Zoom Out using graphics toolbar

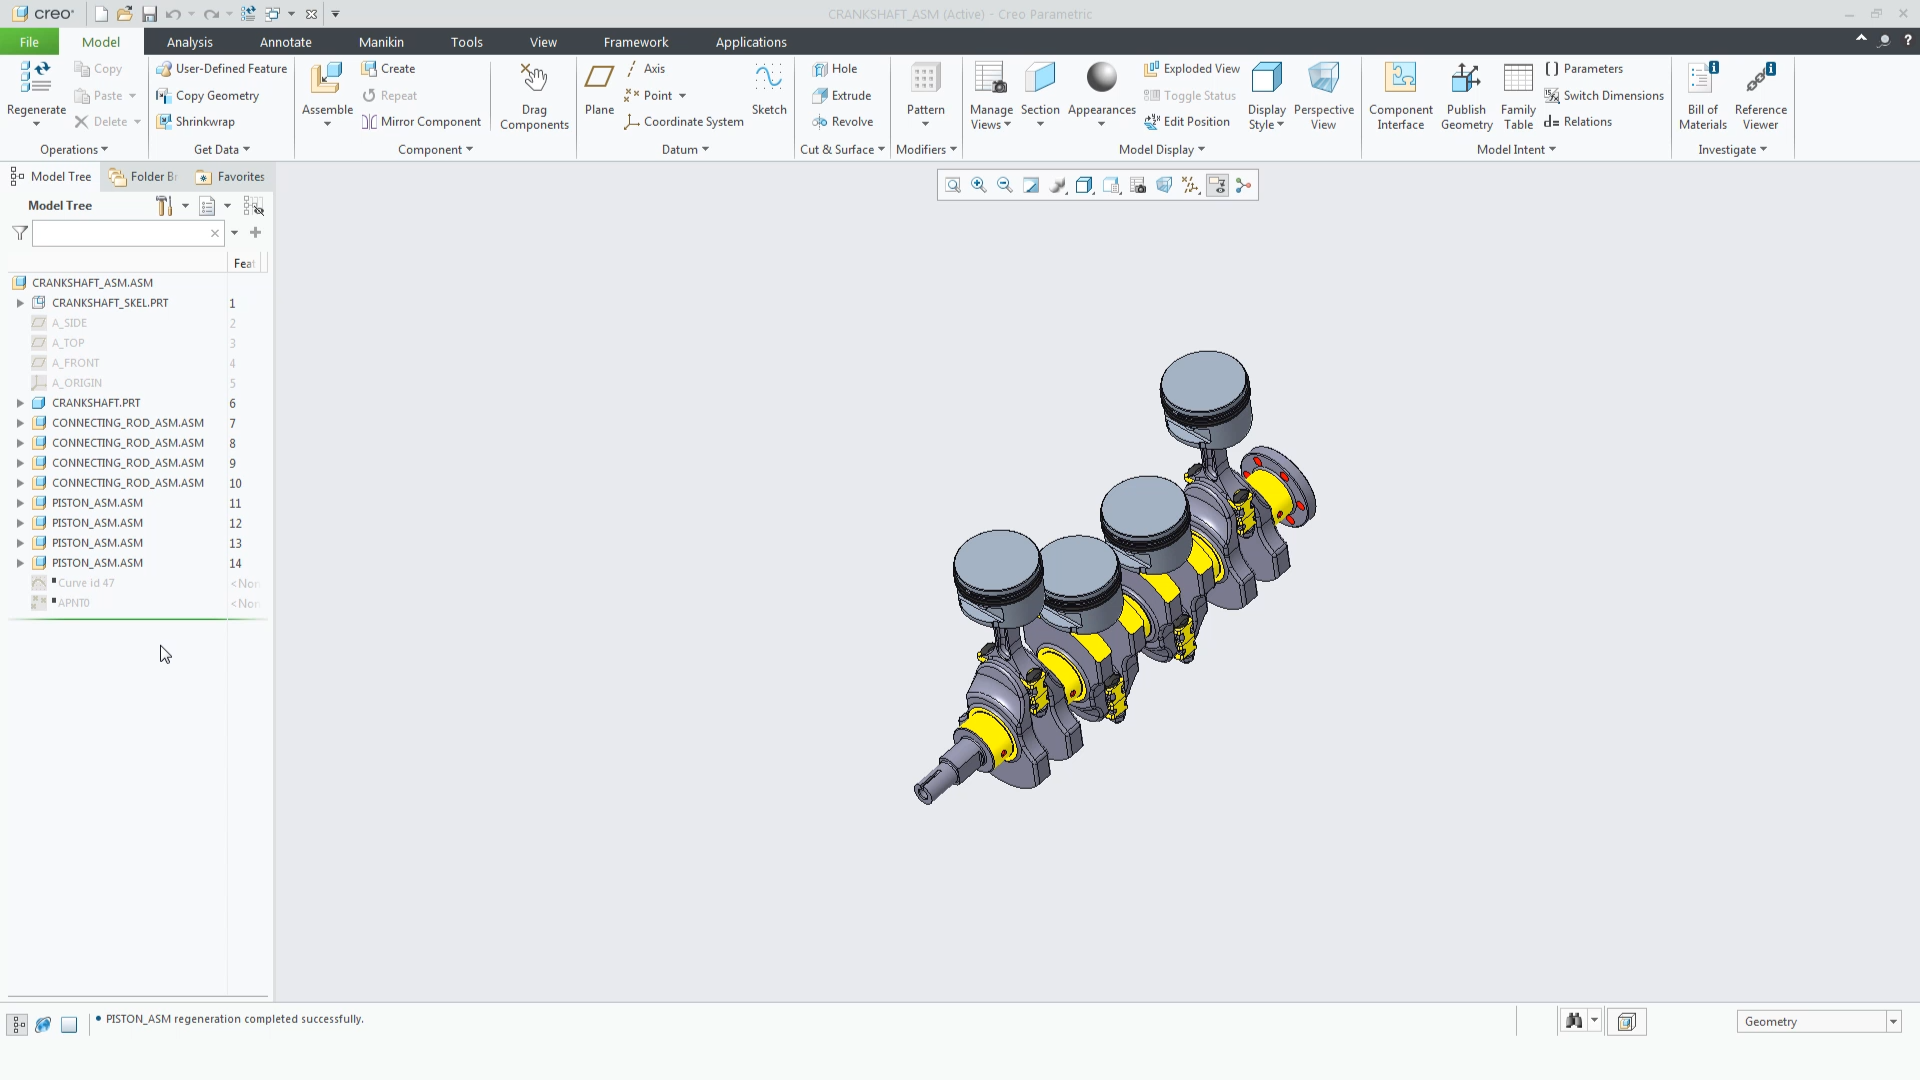[x=1005, y=185]
